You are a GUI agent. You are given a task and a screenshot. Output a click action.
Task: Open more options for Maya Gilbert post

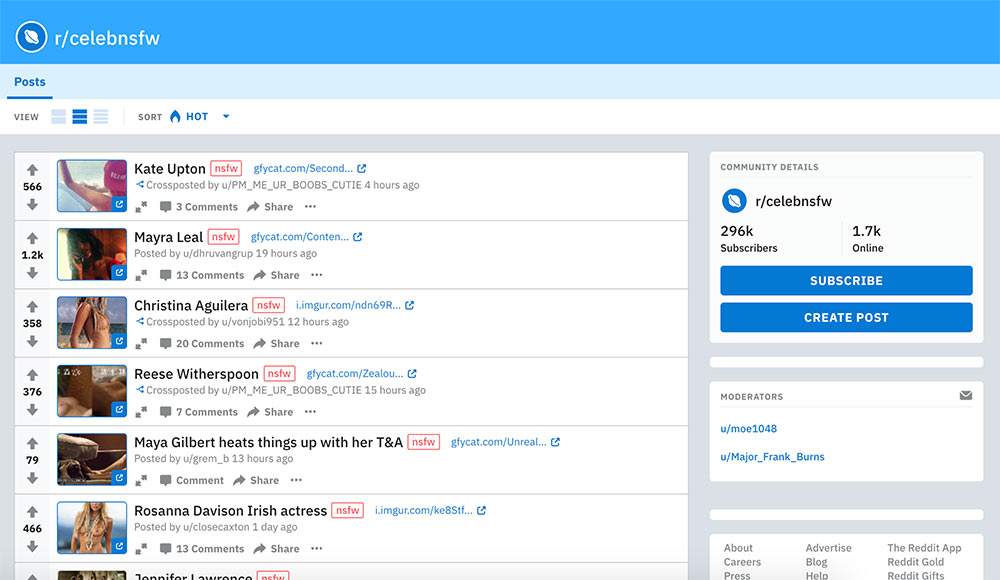click(x=297, y=480)
